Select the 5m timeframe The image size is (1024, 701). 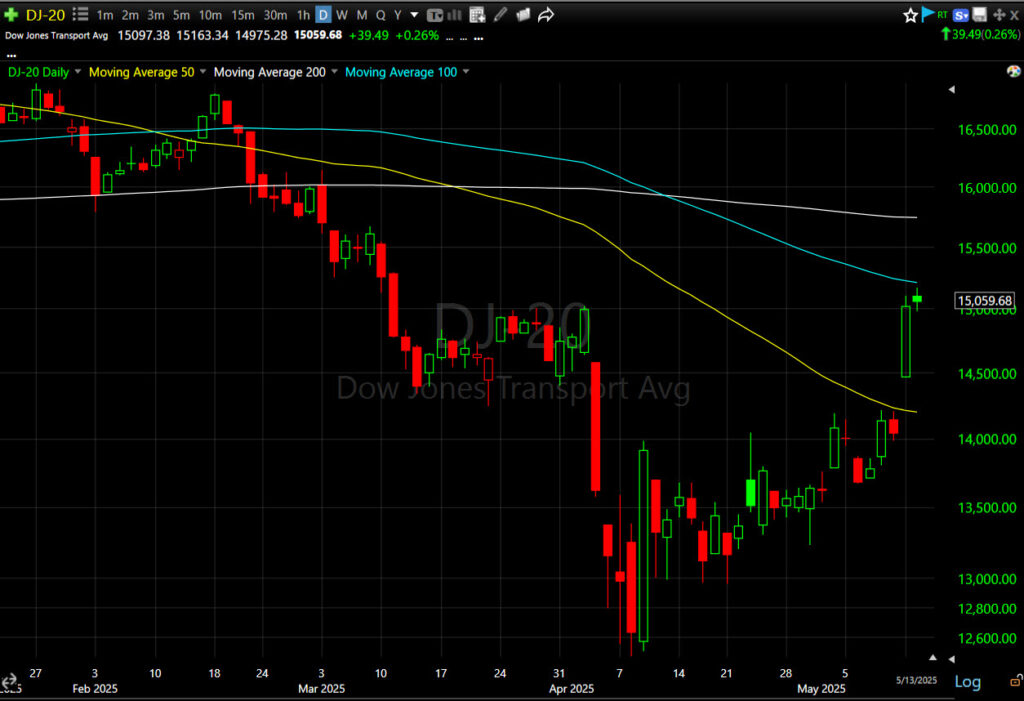coord(182,14)
